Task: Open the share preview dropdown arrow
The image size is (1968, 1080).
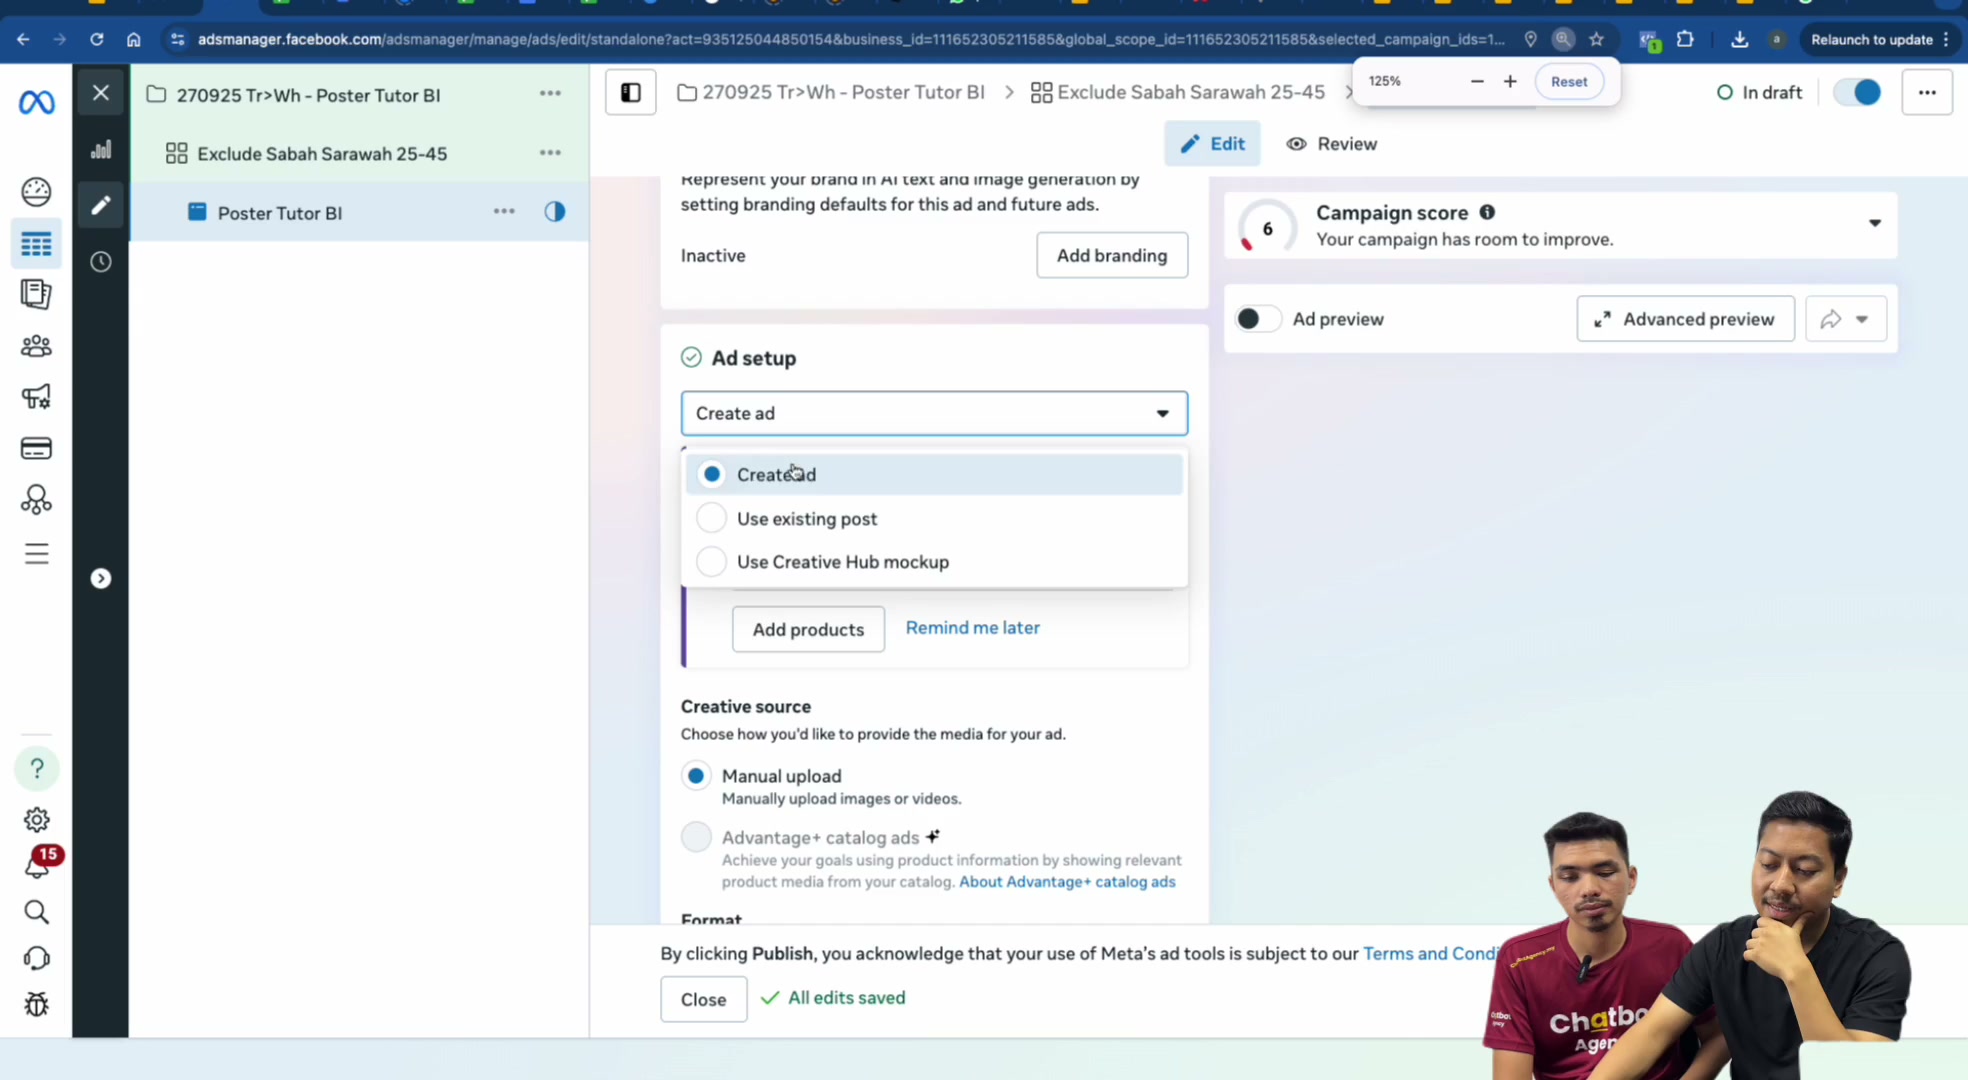Action: click(x=1862, y=319)
